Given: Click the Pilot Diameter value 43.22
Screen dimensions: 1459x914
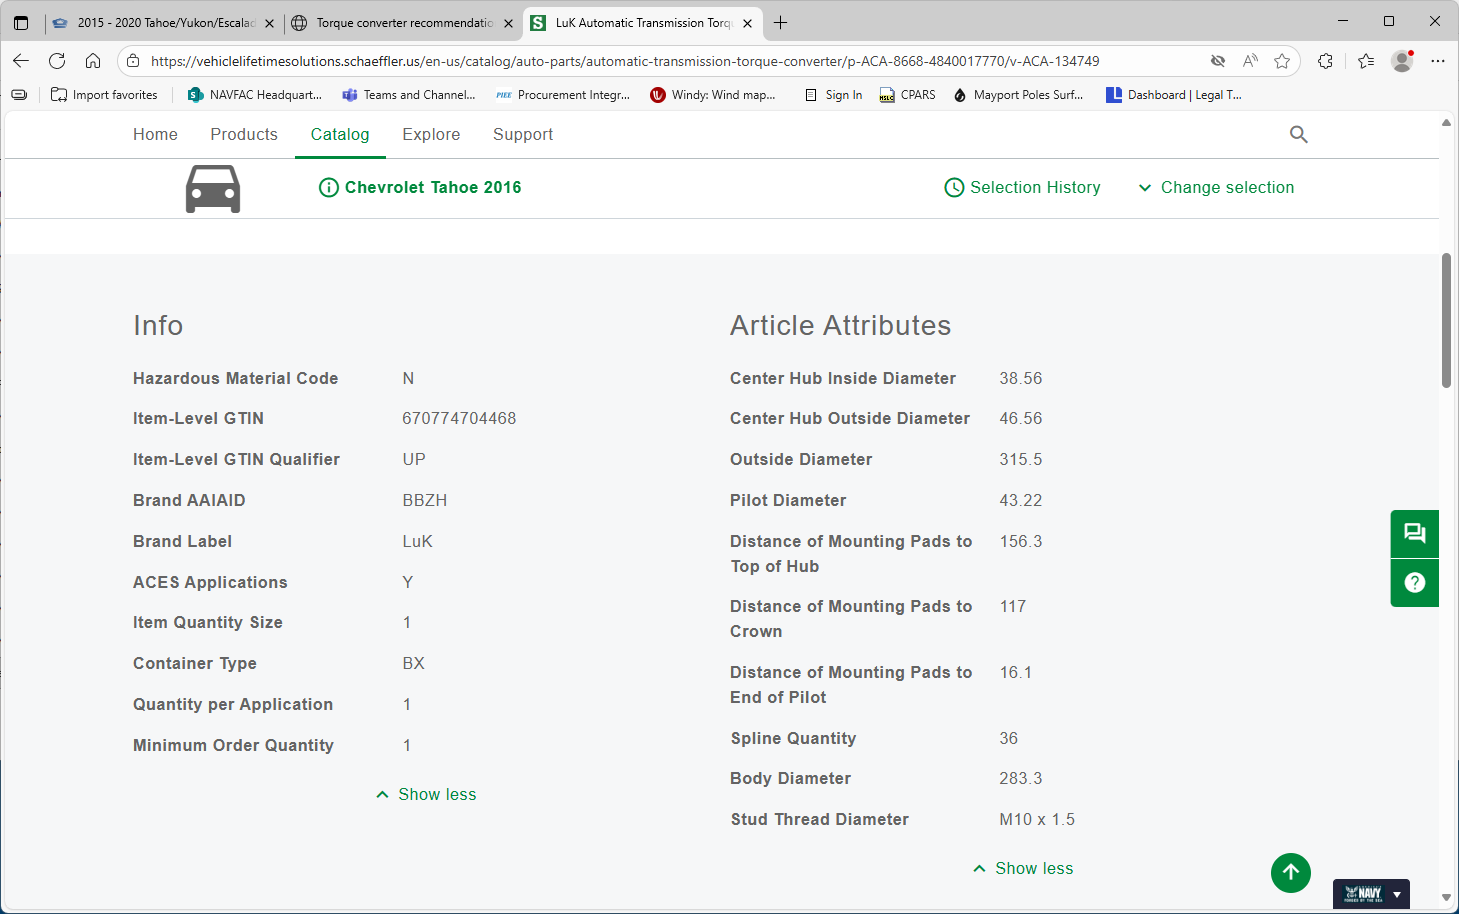Looking at the screenshot, I should click(x=1021, y=500).
